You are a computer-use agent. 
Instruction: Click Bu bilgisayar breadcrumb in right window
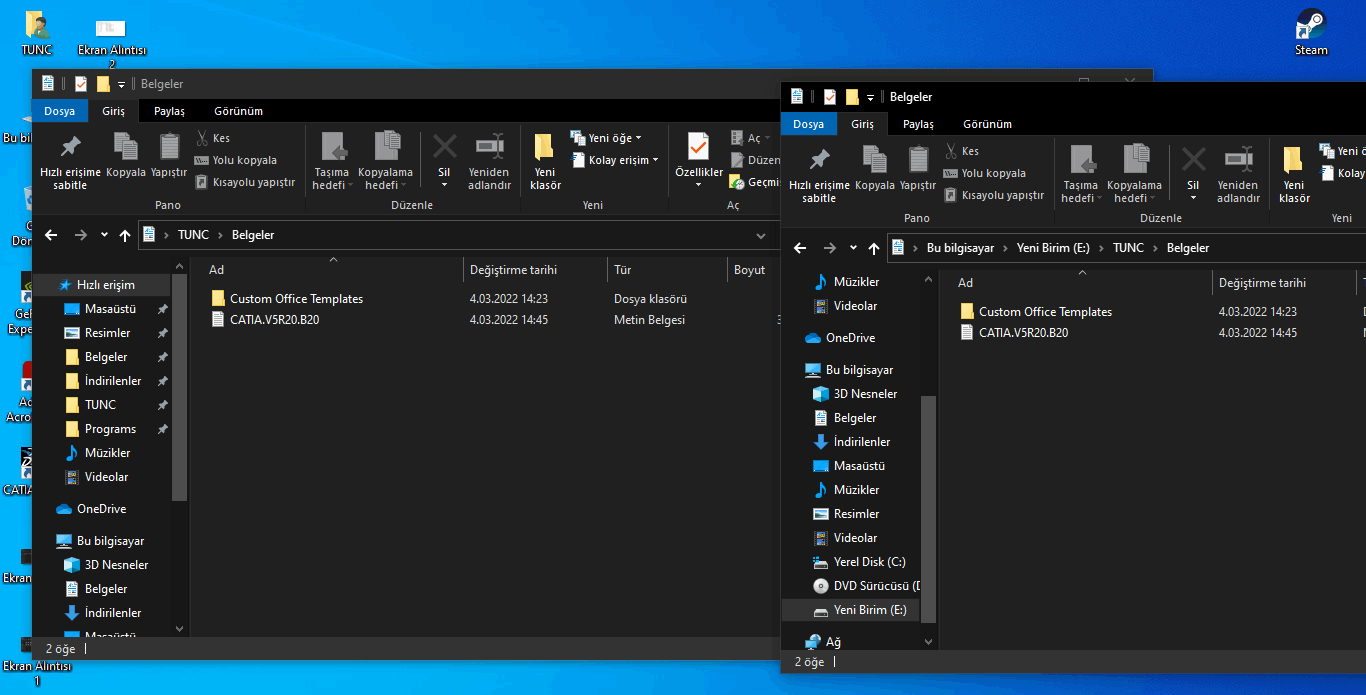pos(960,248)
